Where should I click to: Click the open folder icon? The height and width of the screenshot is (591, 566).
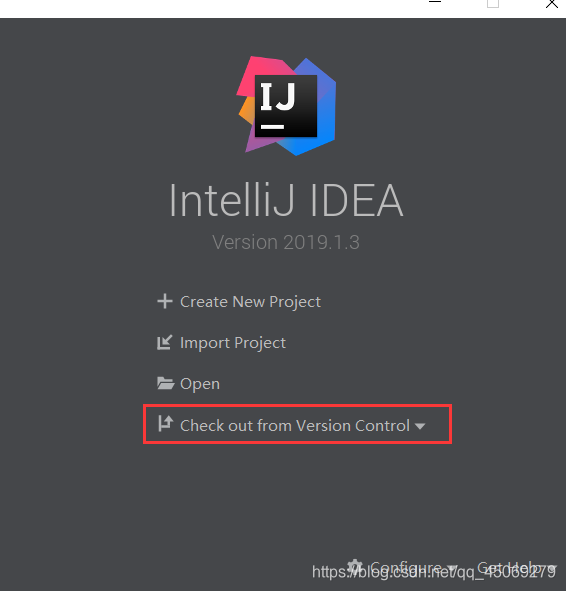click(165, 383)
